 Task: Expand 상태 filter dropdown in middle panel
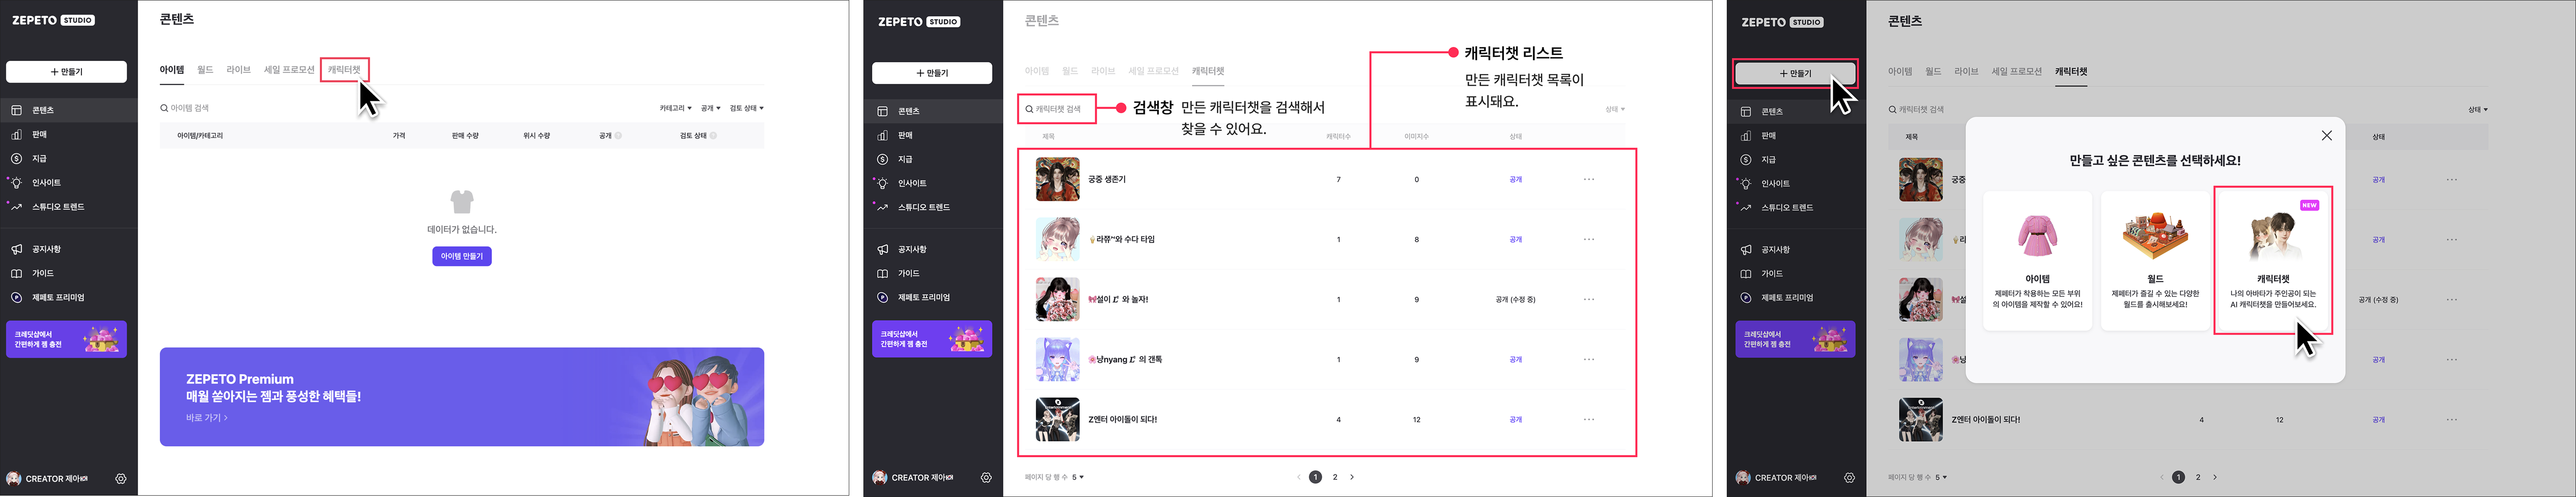(x=1615, y=109)
